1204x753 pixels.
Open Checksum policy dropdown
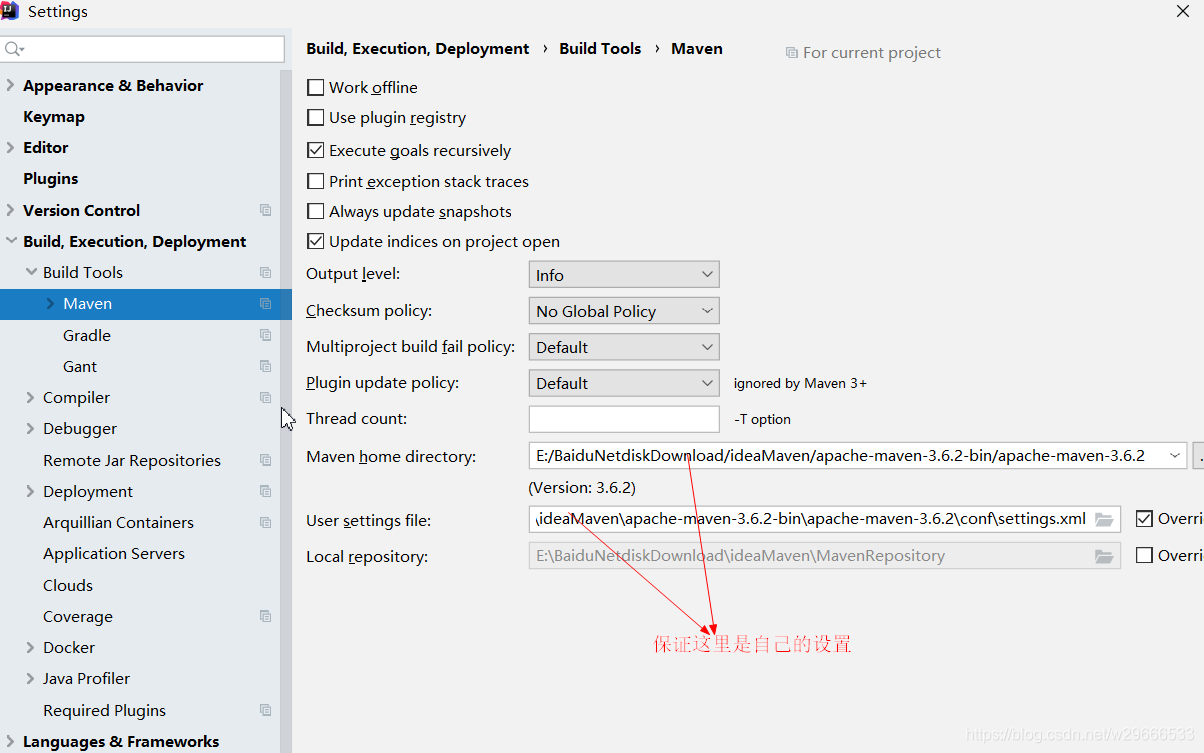click(624, 311)
